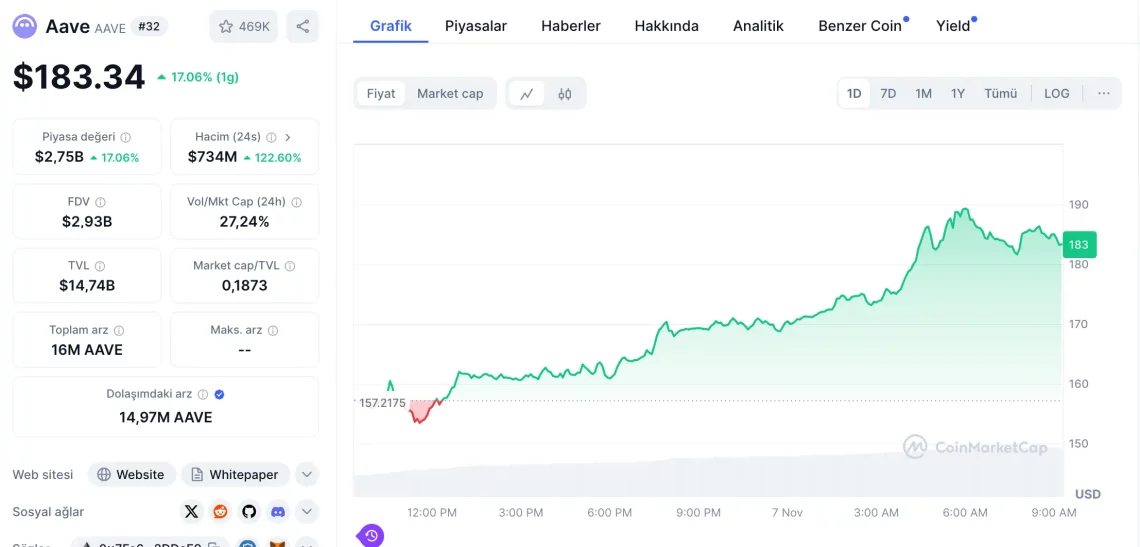This screenshot has width=1140, height=547.
Task: Open the chart three-dots more menu
Action: [x=1104, y=94]
